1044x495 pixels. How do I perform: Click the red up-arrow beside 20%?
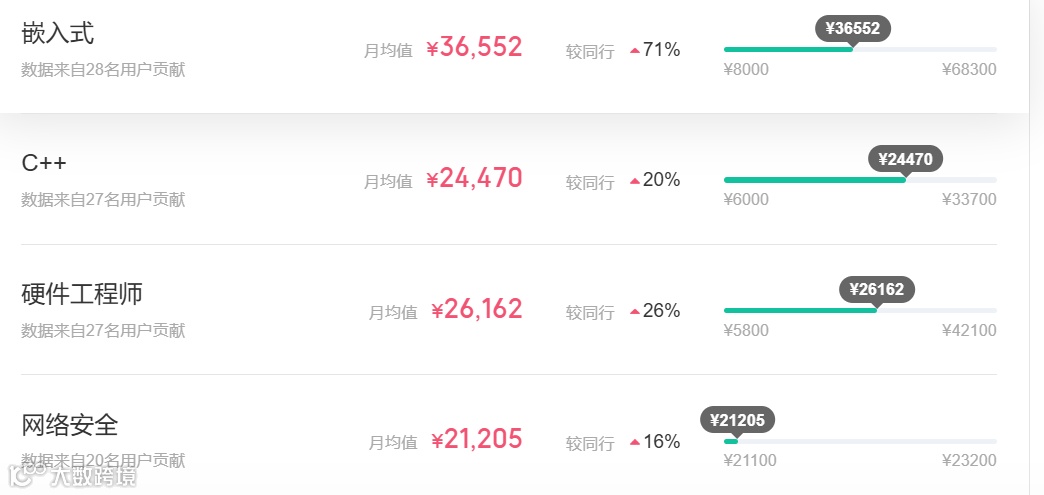coord(634,181)
